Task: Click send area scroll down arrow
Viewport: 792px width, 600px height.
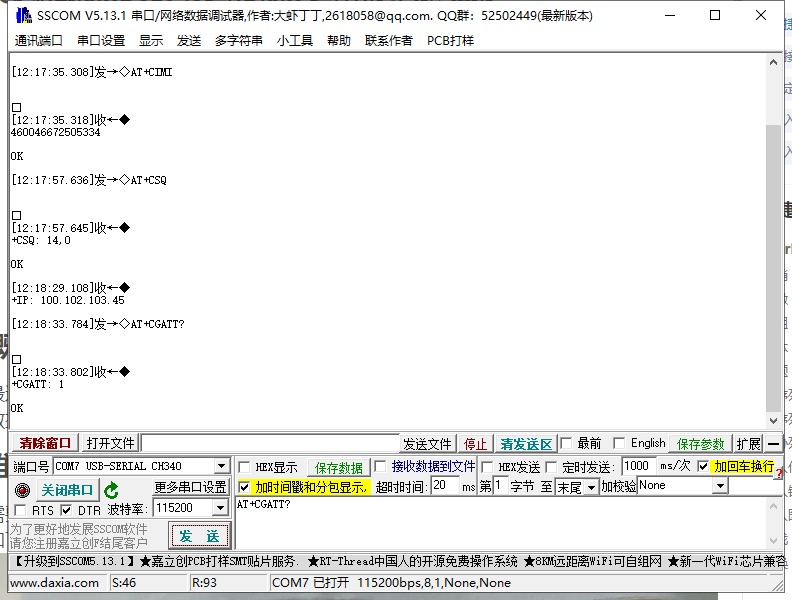Action: [773, 540]
